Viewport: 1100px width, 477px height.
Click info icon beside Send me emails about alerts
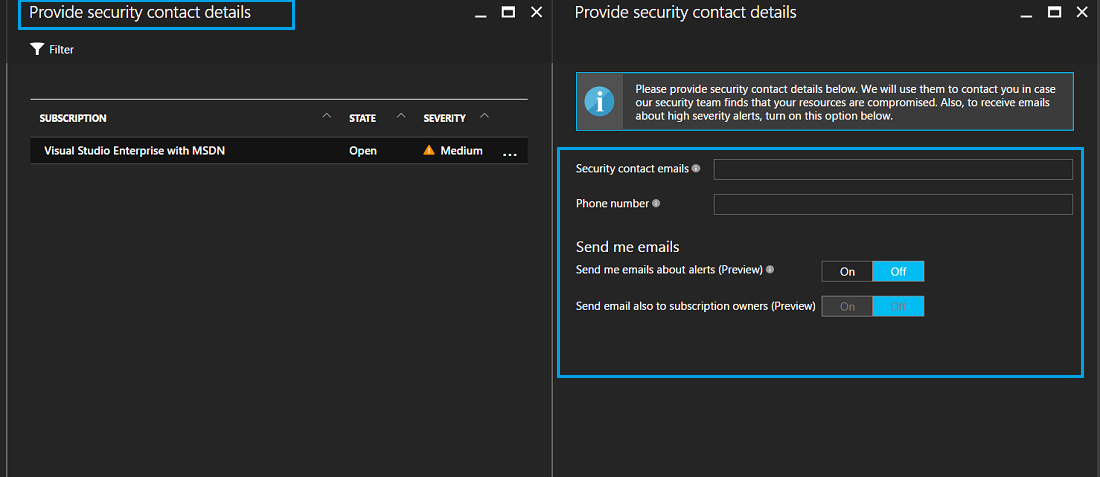[770, 270]
